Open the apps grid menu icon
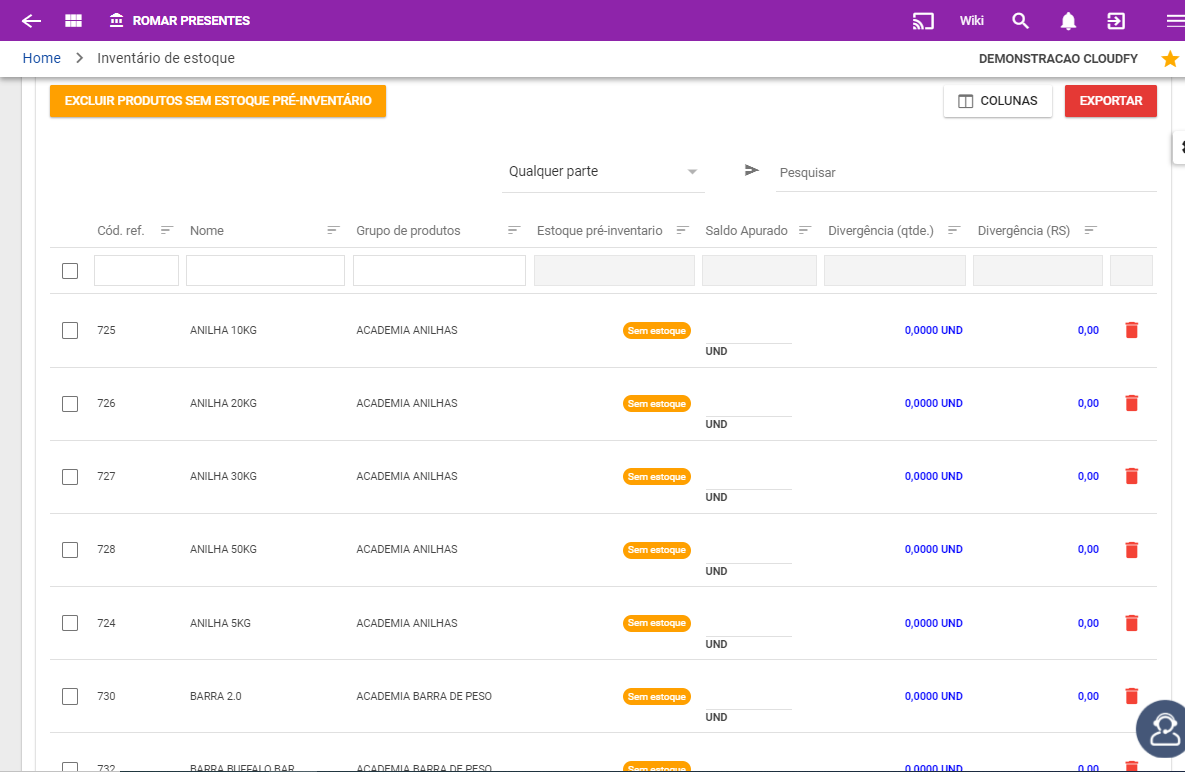The width and height of the screenshot is (1185, 772). 73,21
